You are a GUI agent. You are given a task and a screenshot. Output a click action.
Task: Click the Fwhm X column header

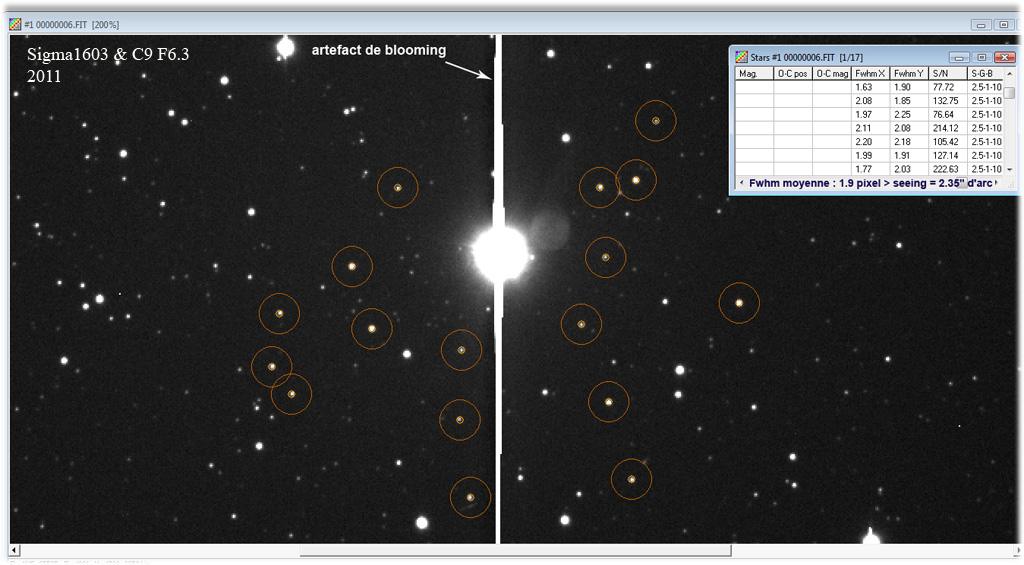tap(871, 73)
